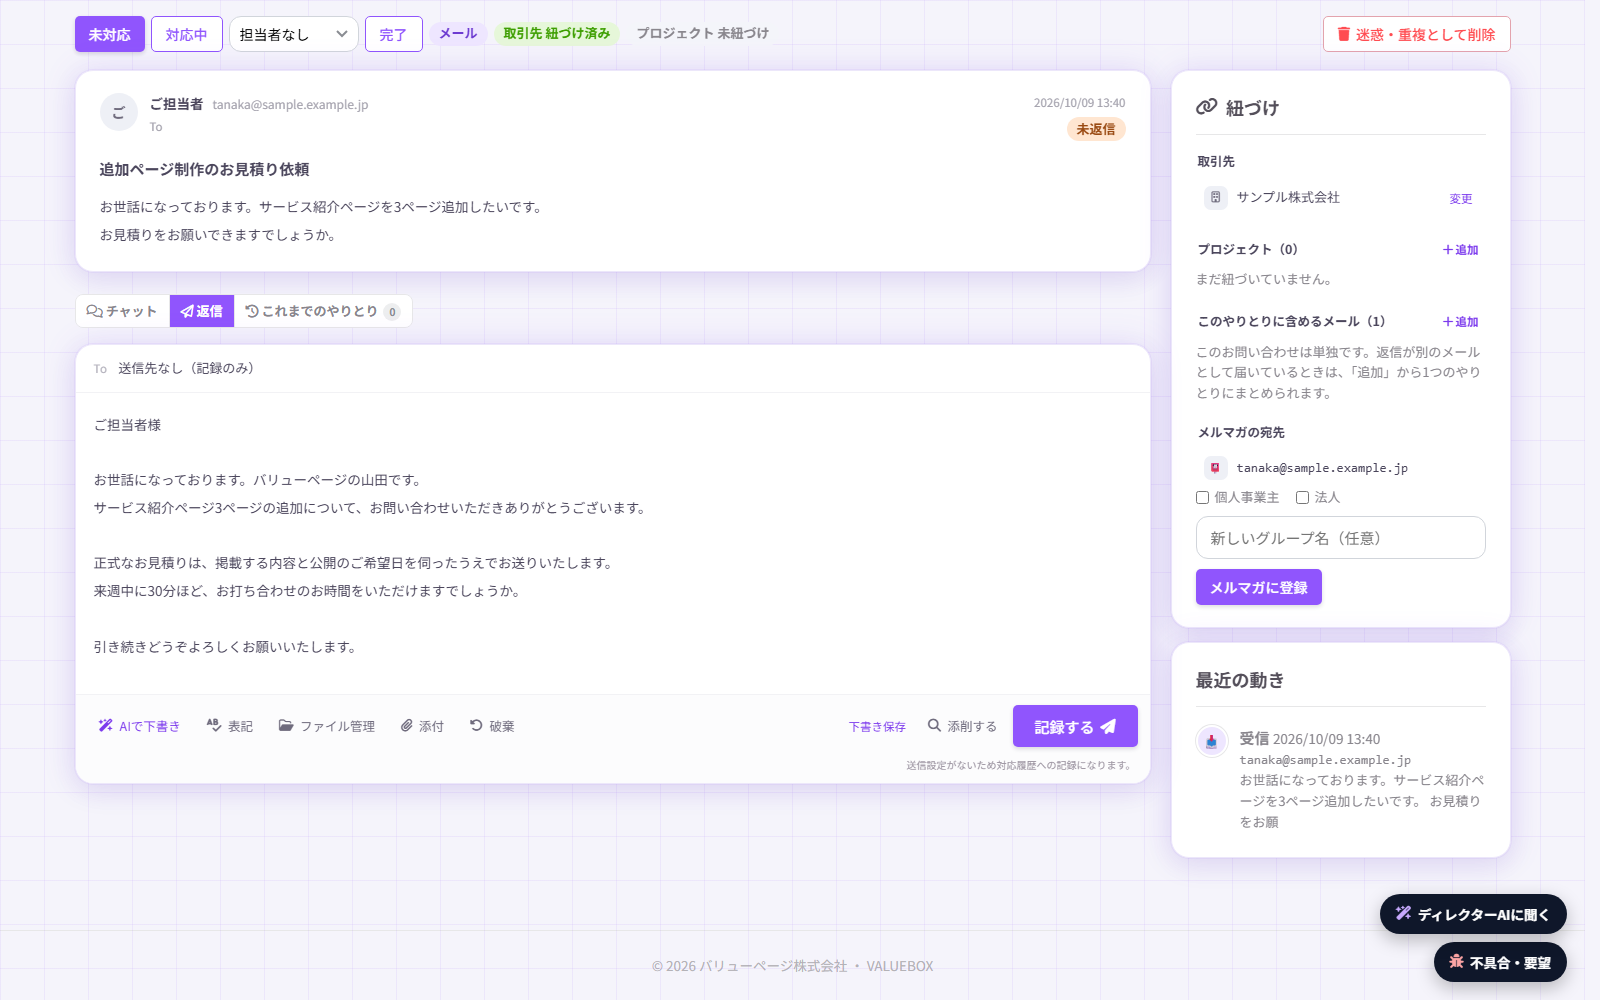Open the これまでのやりとり tab
Viewport: 1600px width, 1000px height.
coord(322,311)
